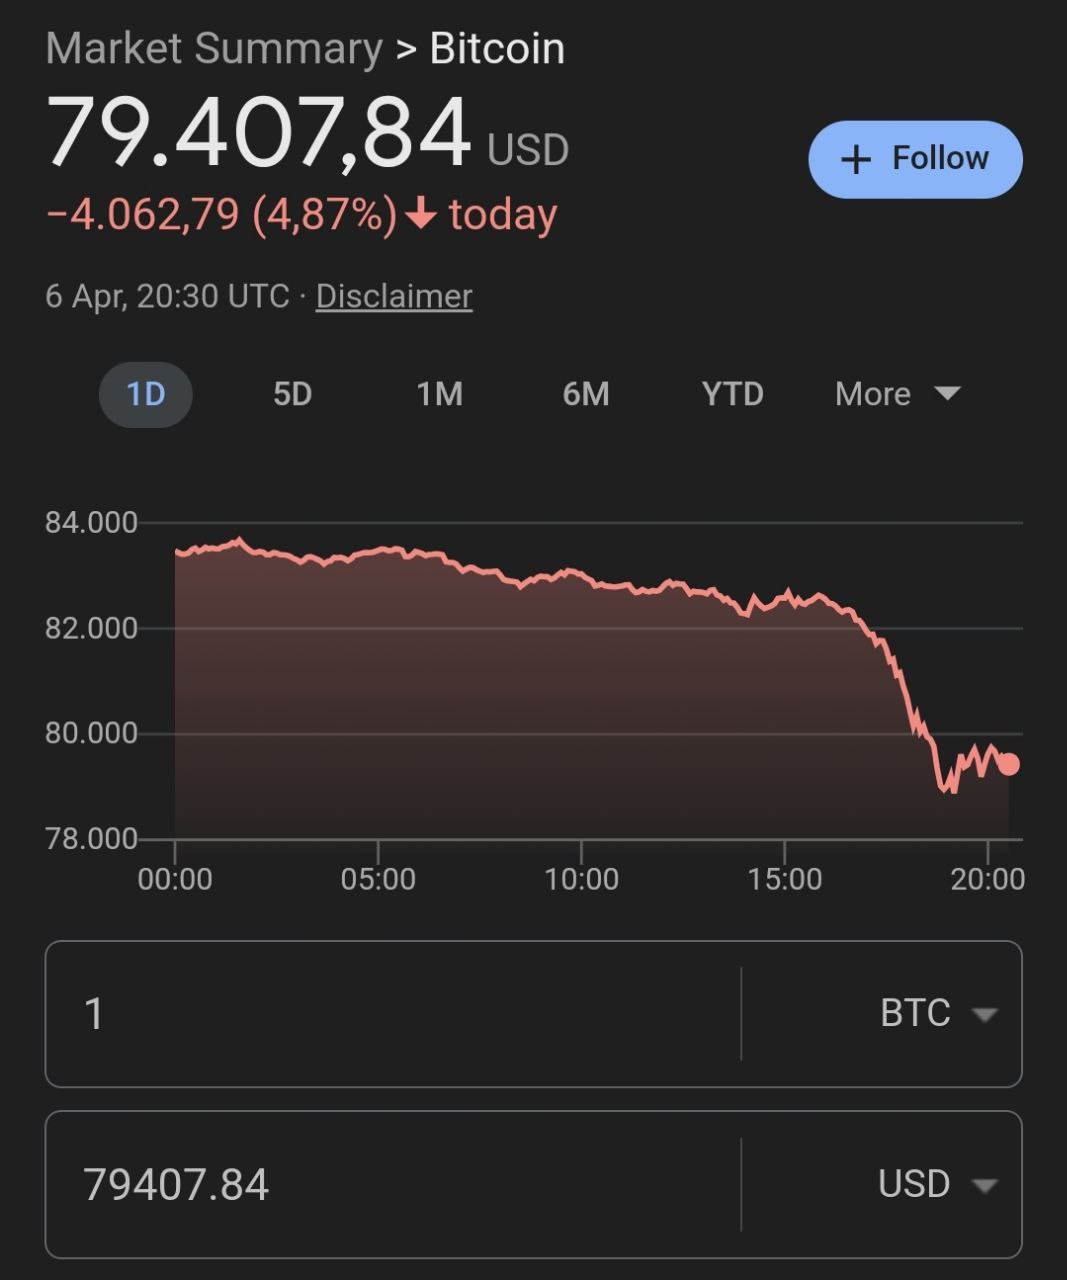Switch to the 5D range tab
The image size is (1067, 1280).
coord(292,394)
